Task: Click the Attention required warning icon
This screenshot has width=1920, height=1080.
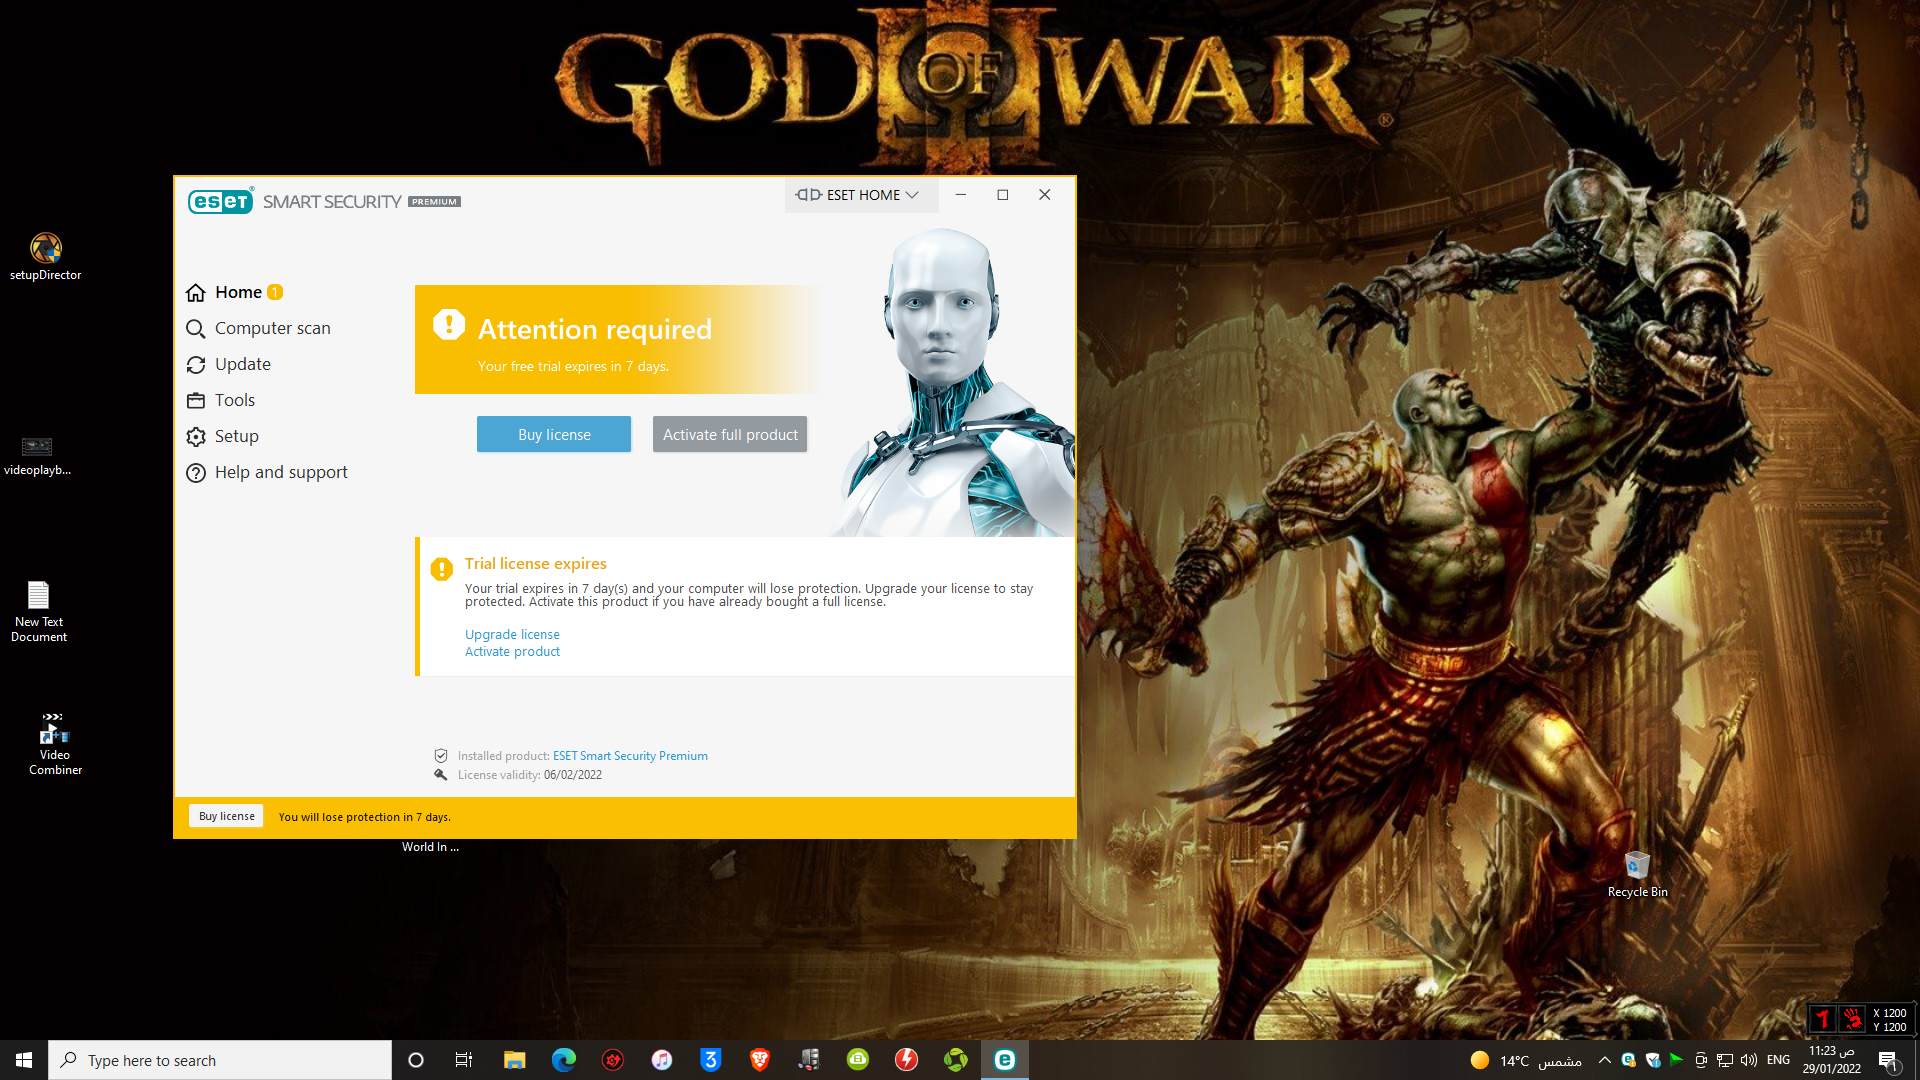Action: [449, 324]
